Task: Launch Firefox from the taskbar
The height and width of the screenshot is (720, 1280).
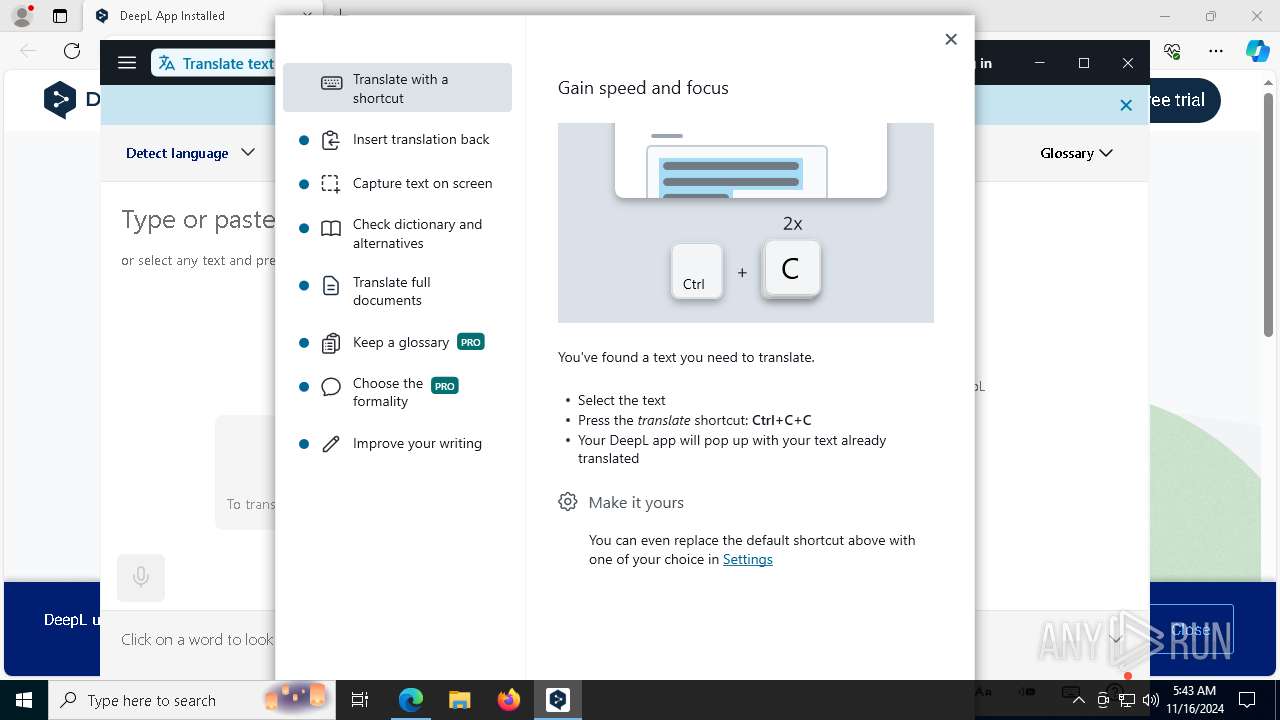Action: pos(509,700)
